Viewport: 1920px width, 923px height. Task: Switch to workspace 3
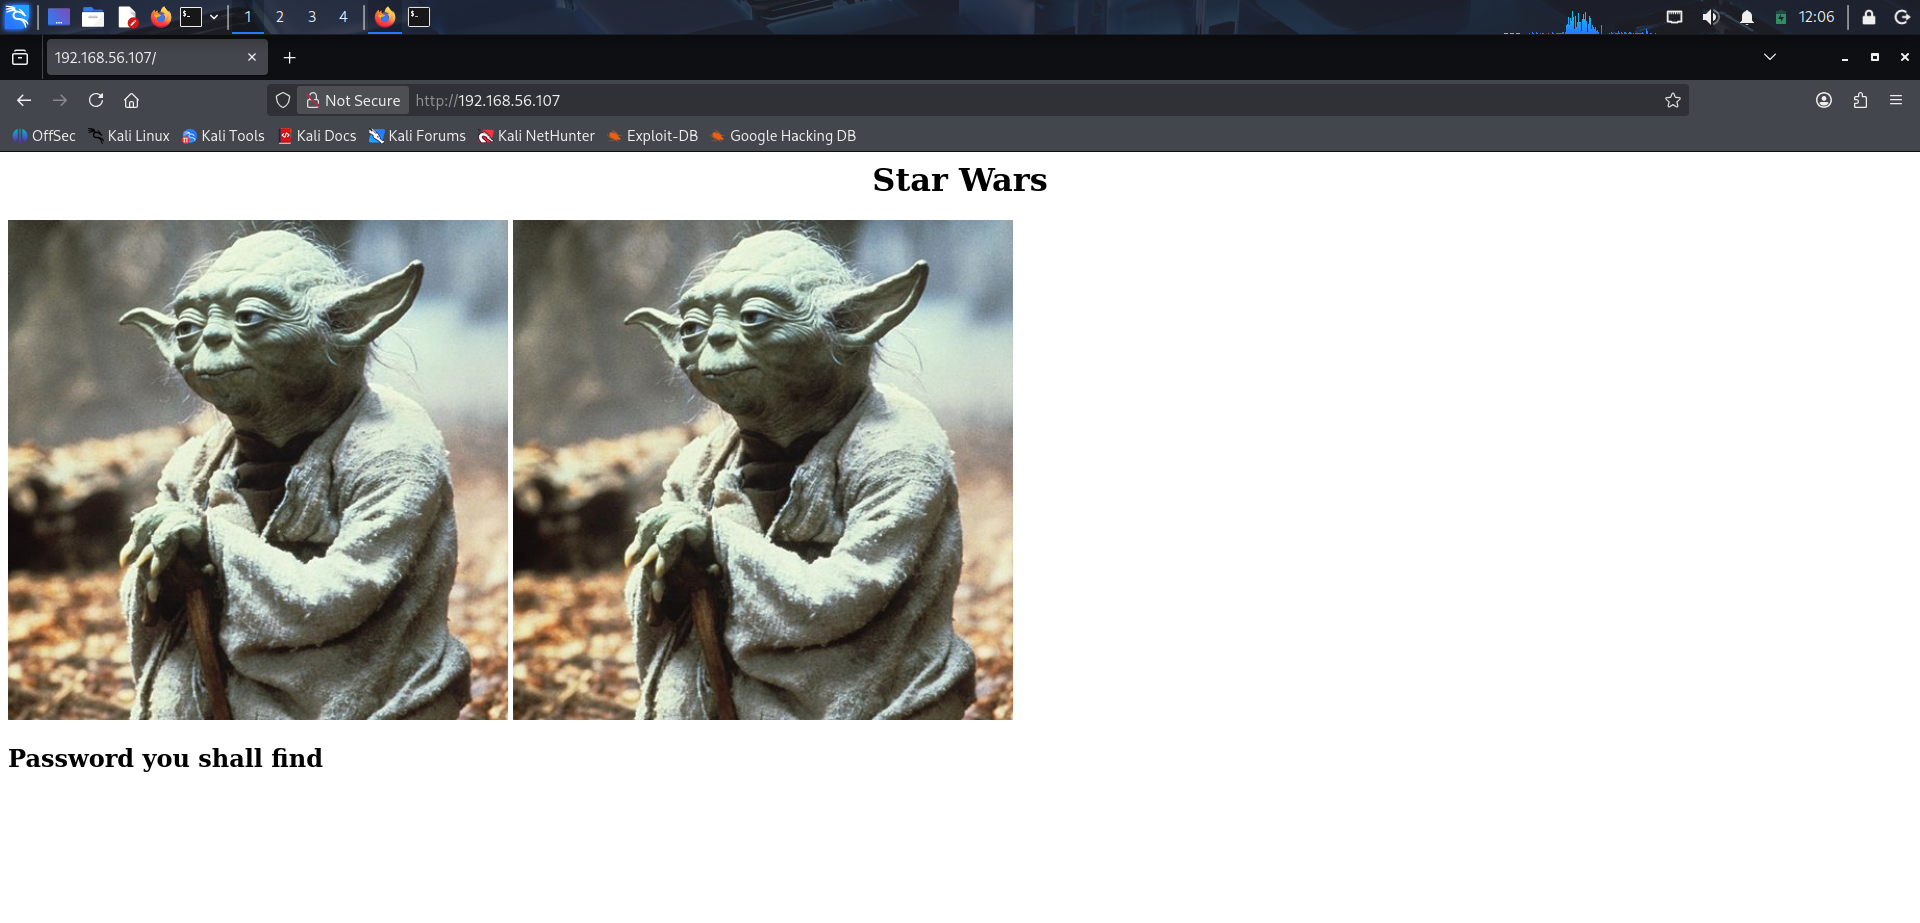[312, 17]
